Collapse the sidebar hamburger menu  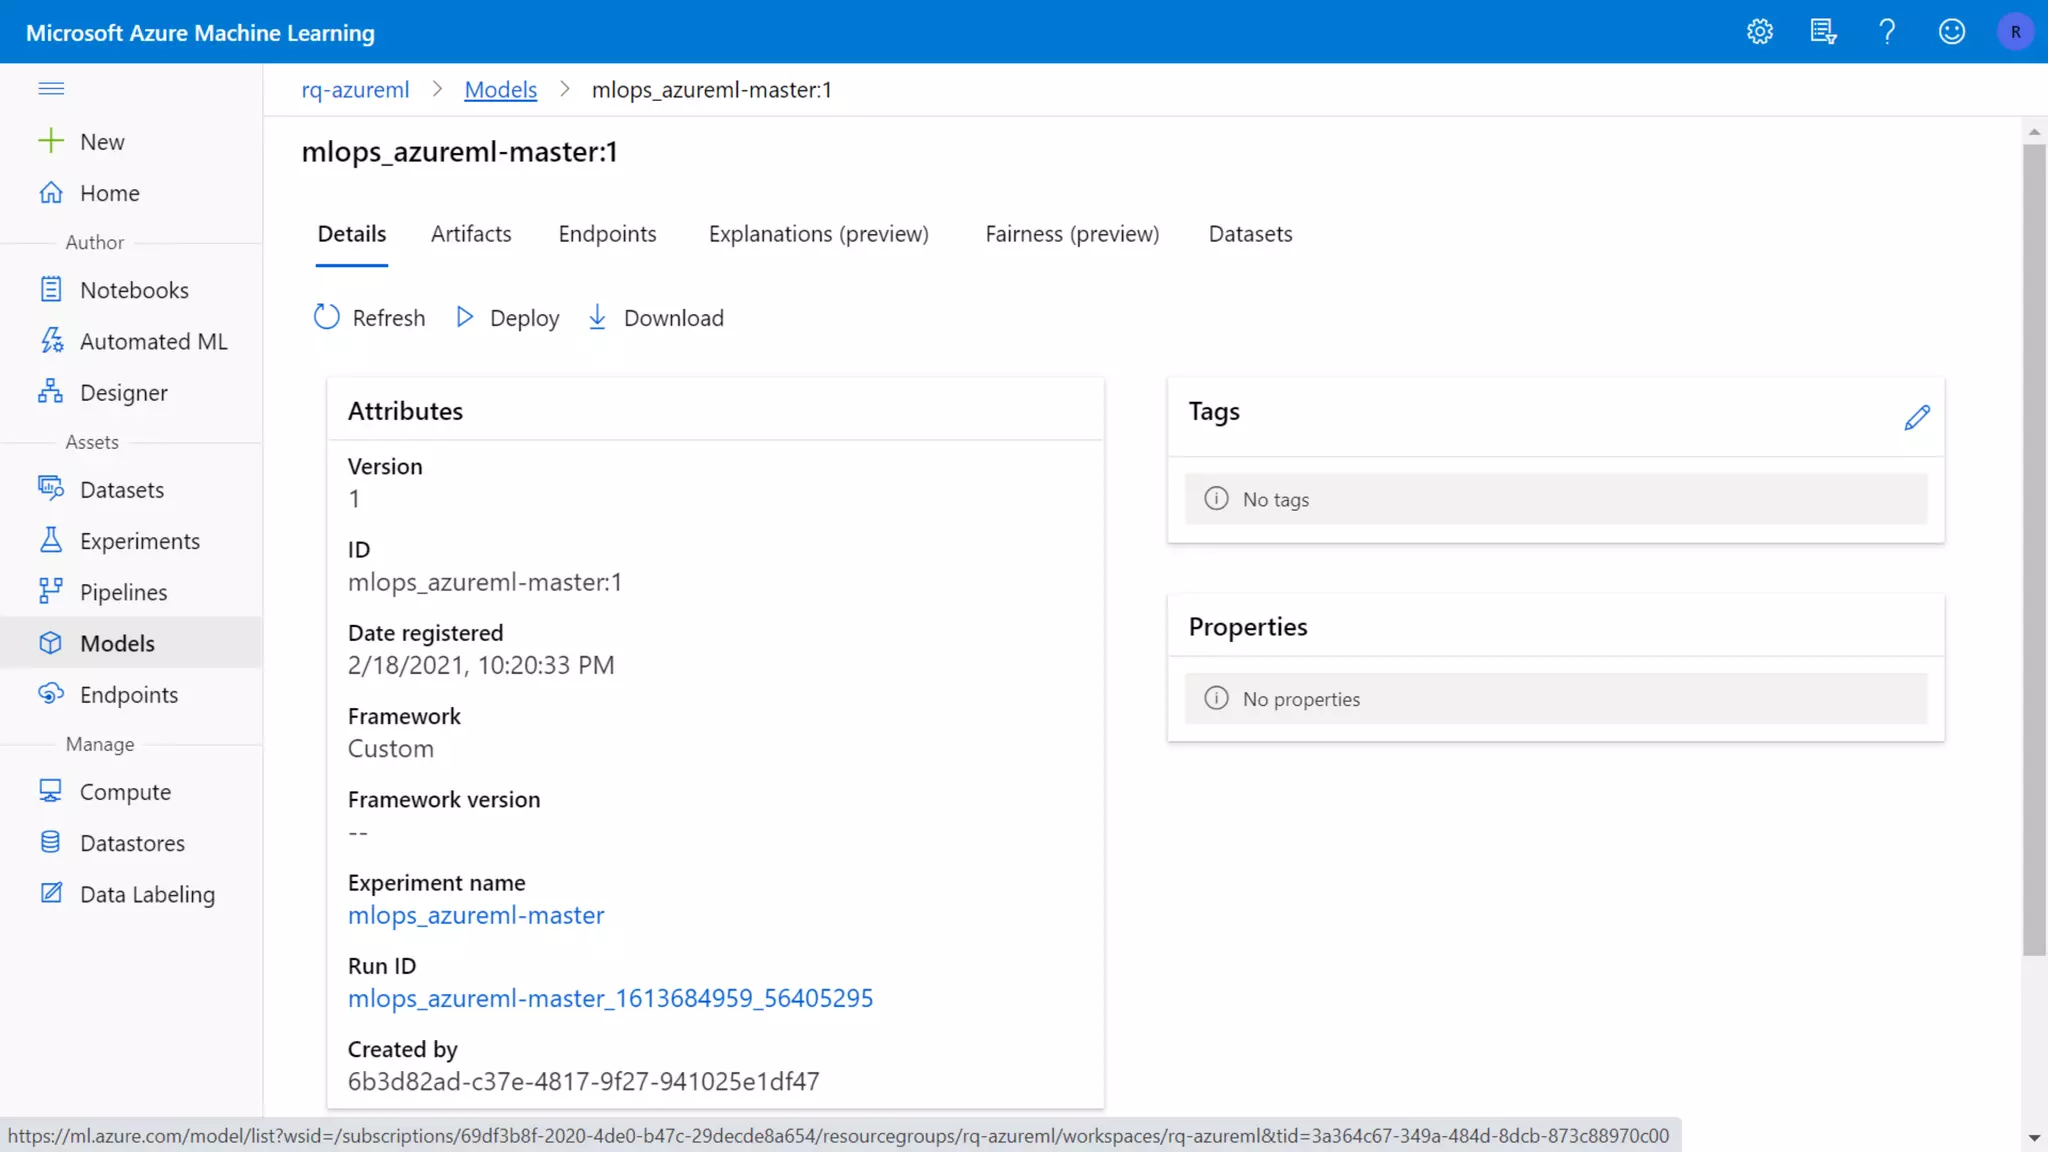click(x=51, y=89)
